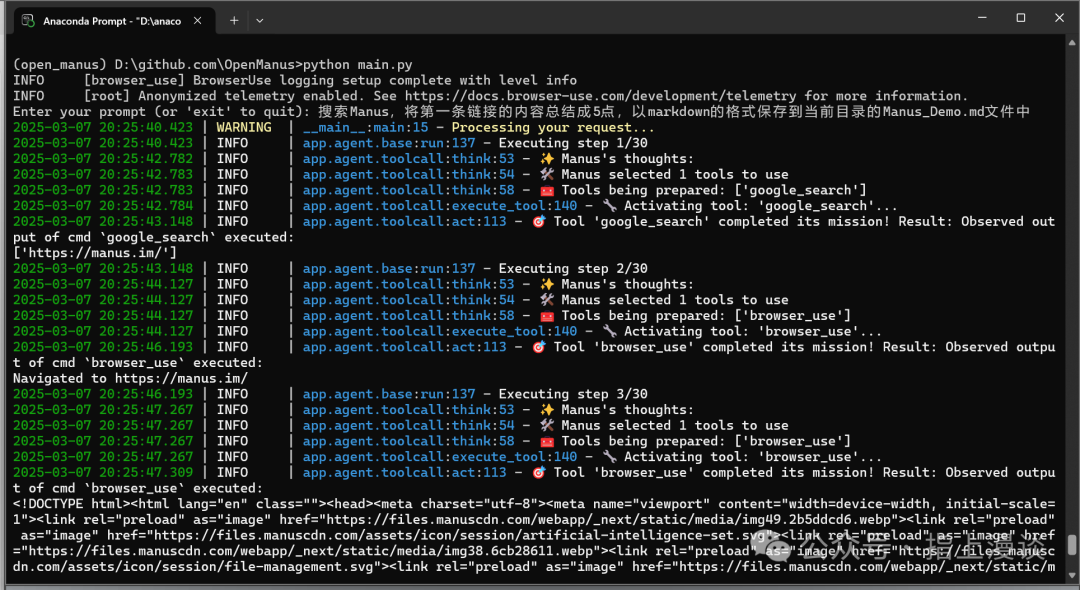
Task: Click the terminal vertical scrollbar thumb
Action: tap(1072, 544)
